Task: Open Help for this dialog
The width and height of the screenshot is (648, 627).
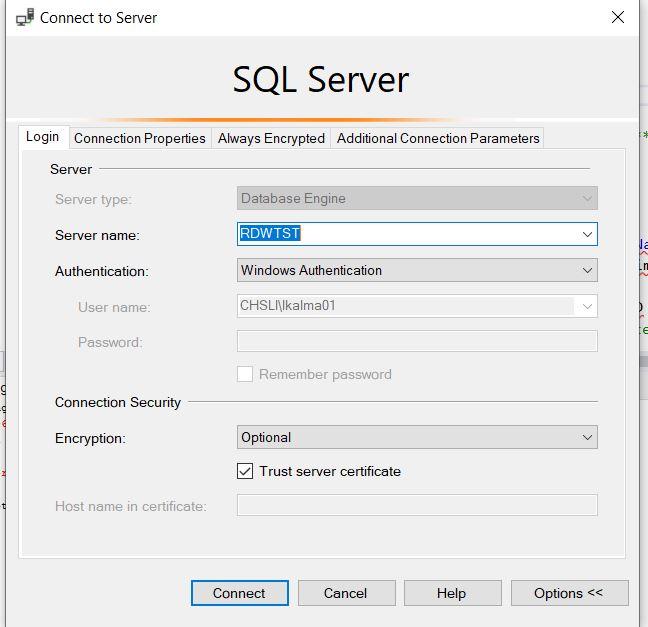Action: (x=451, y=593)
